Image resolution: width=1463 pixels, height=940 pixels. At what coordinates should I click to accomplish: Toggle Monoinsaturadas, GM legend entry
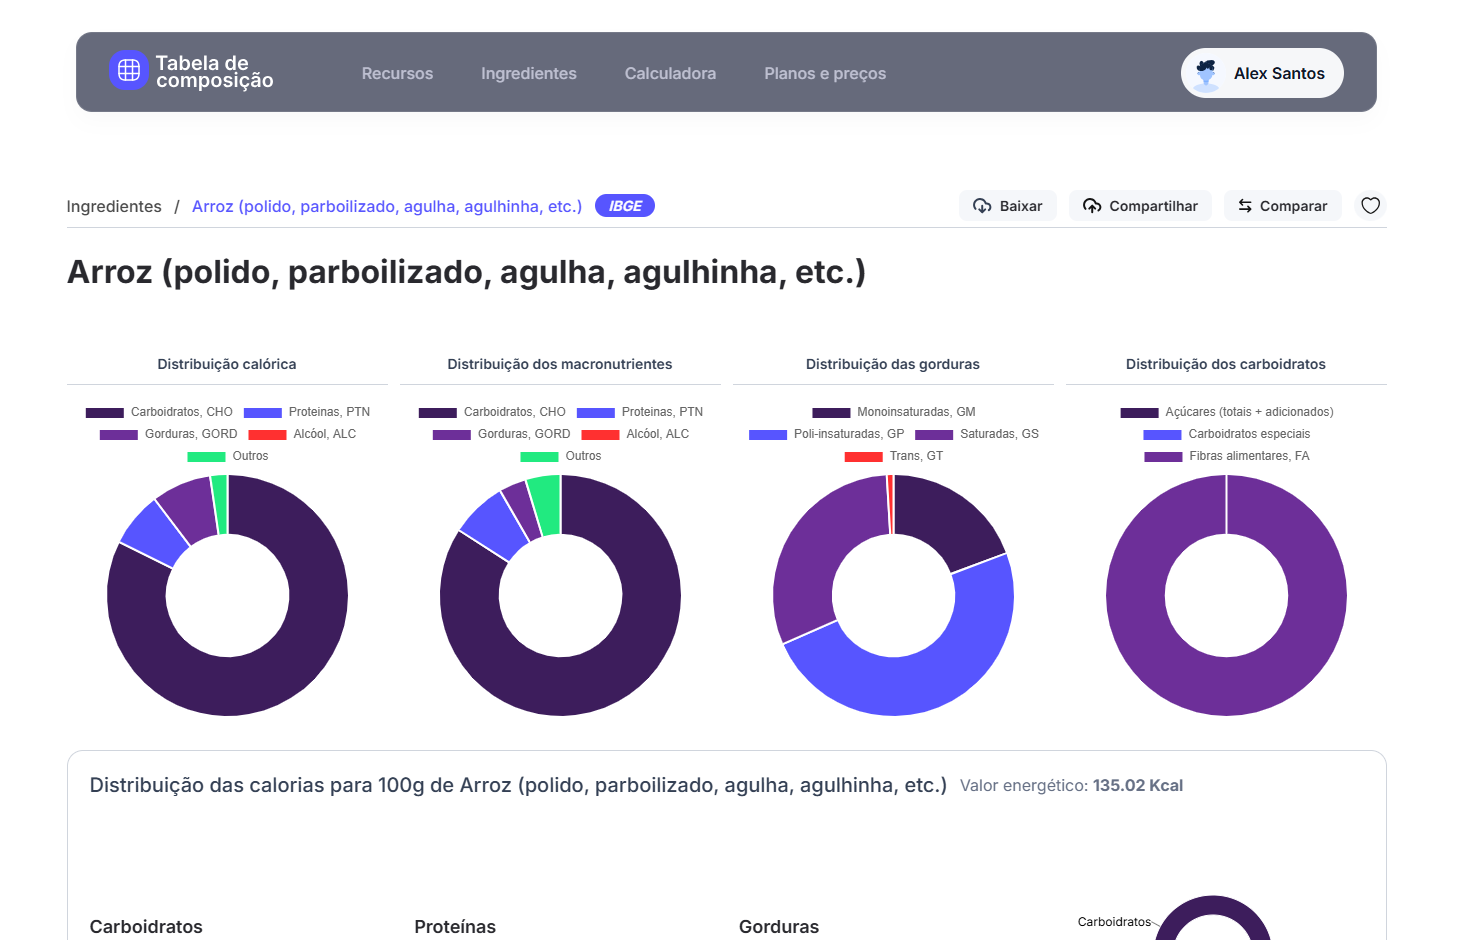[x=893, y=412]
